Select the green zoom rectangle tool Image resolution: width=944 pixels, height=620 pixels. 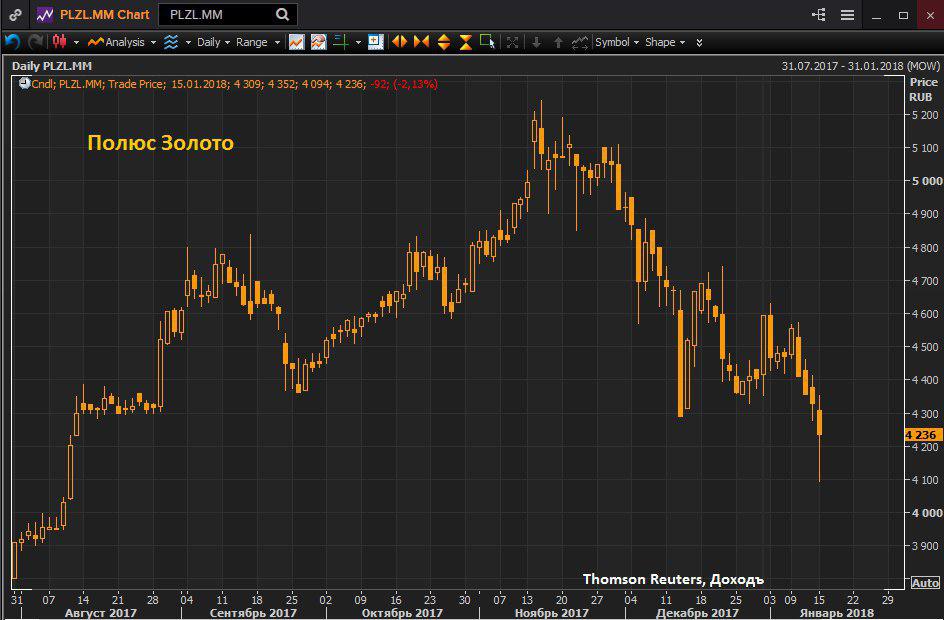(x=488, y=42)
